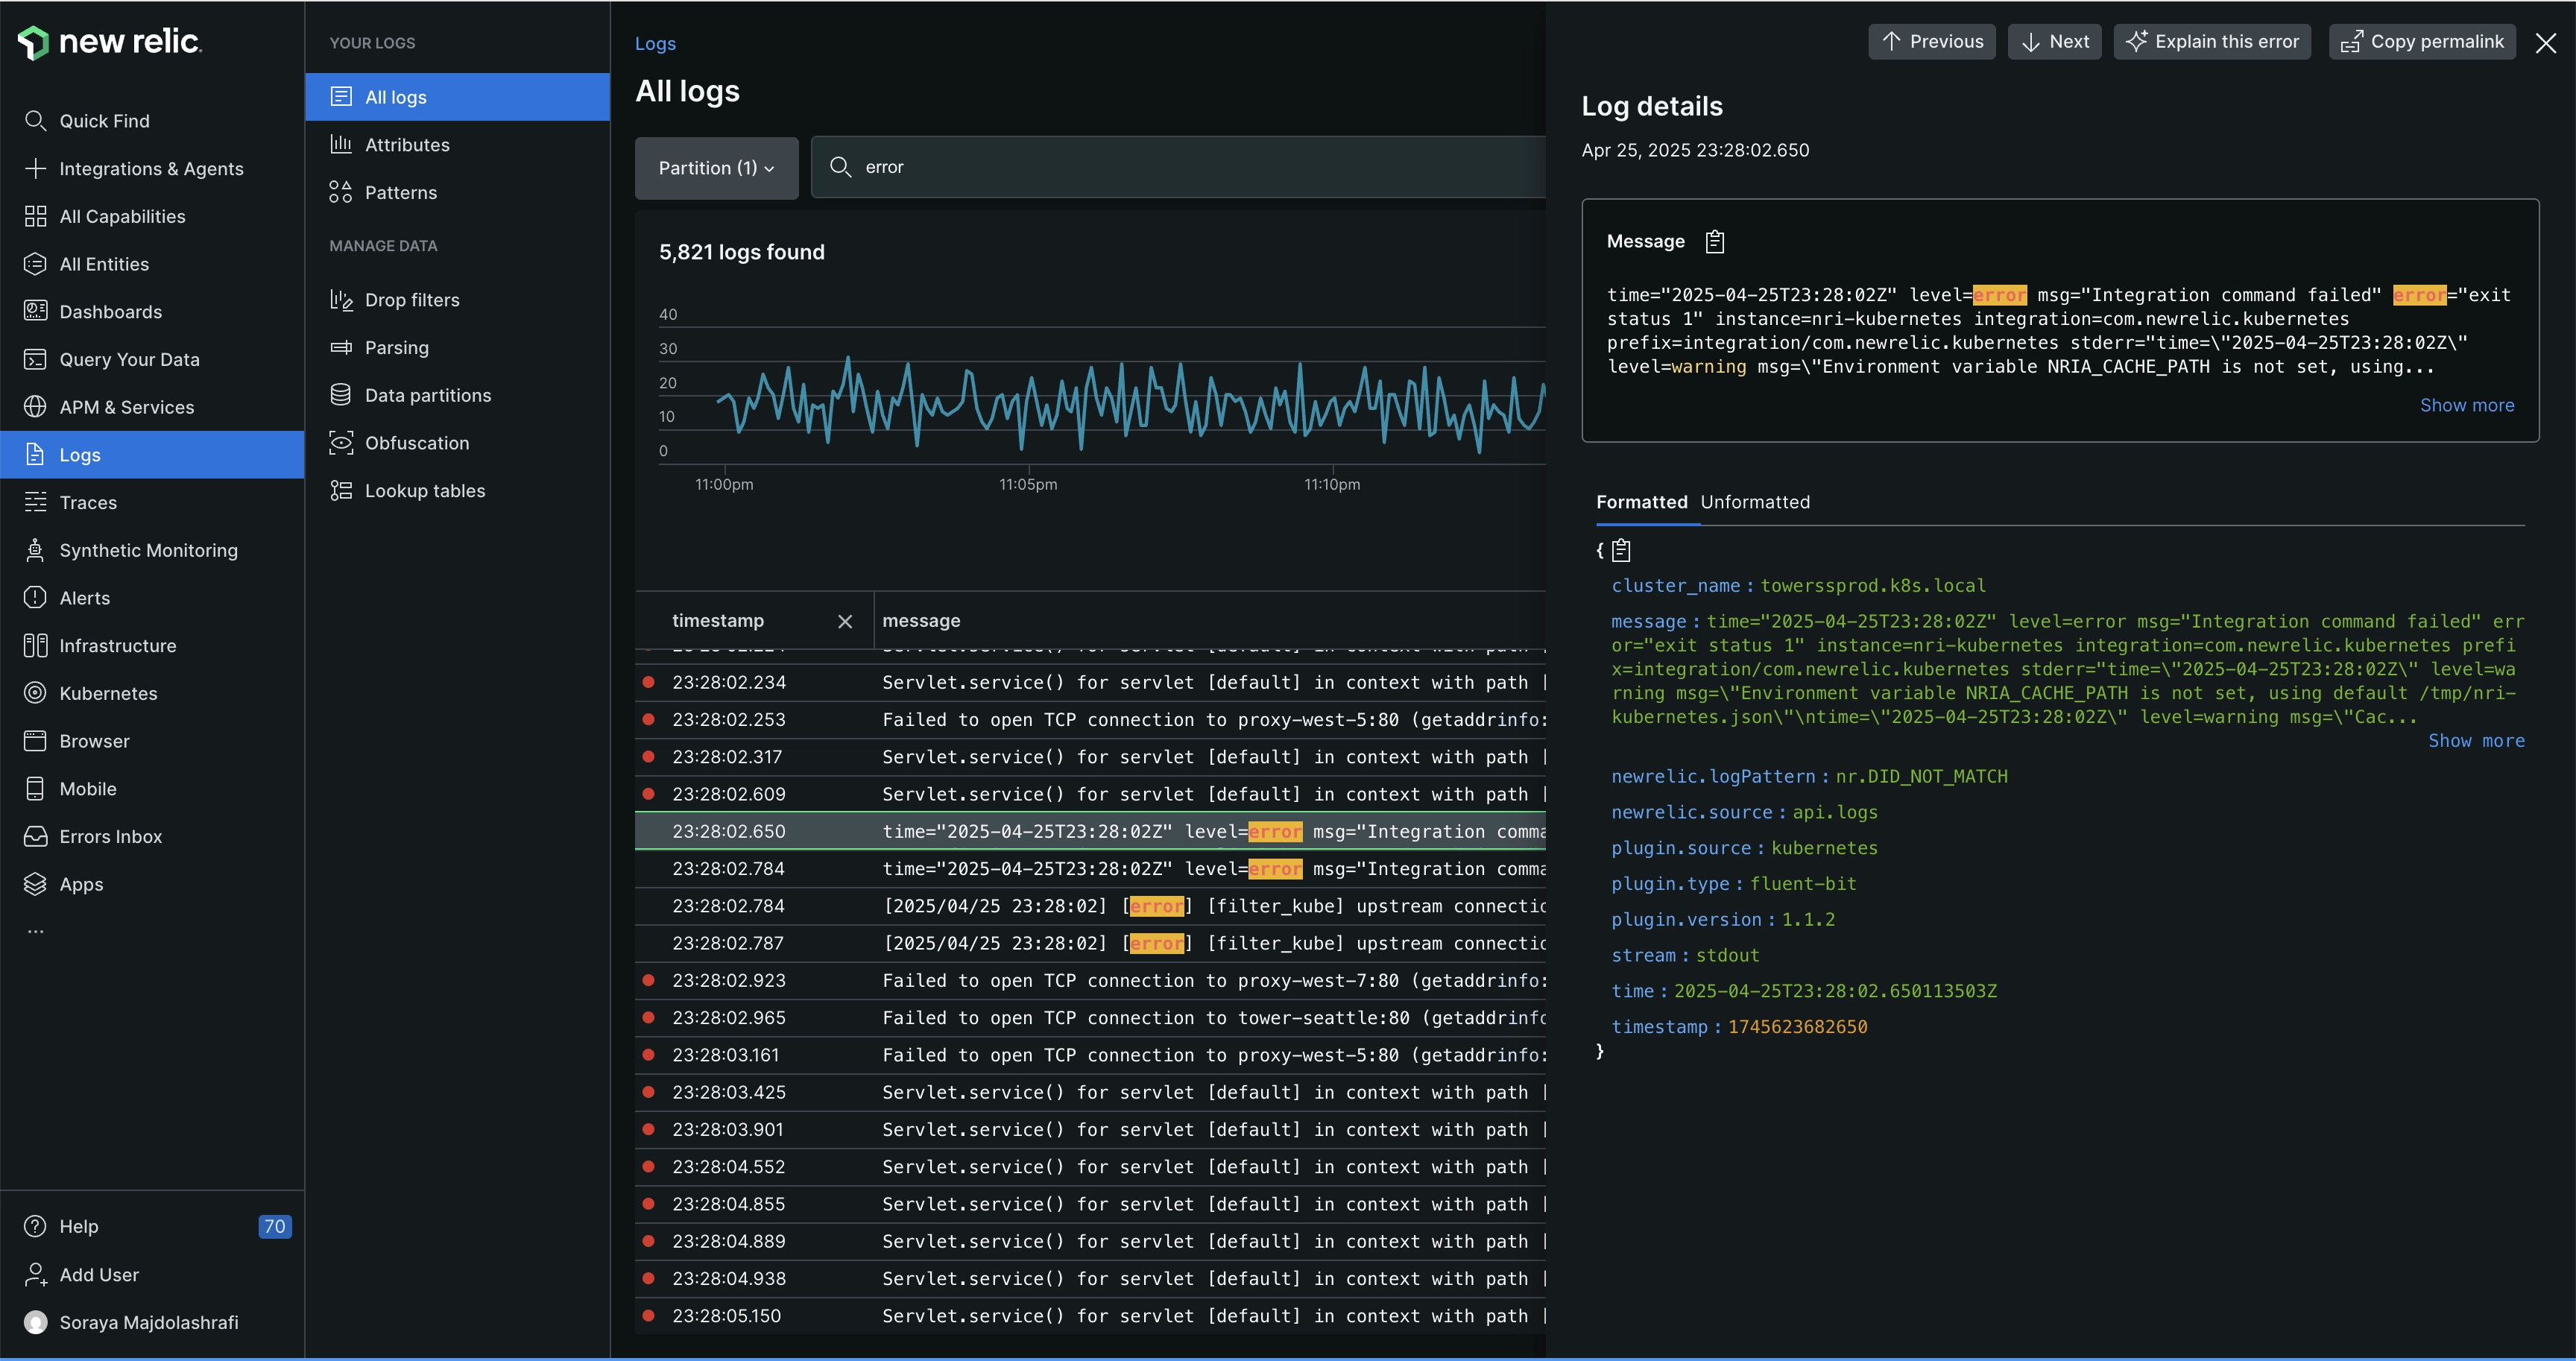Copy the log message using the clipboard icon

(1714, 241)
